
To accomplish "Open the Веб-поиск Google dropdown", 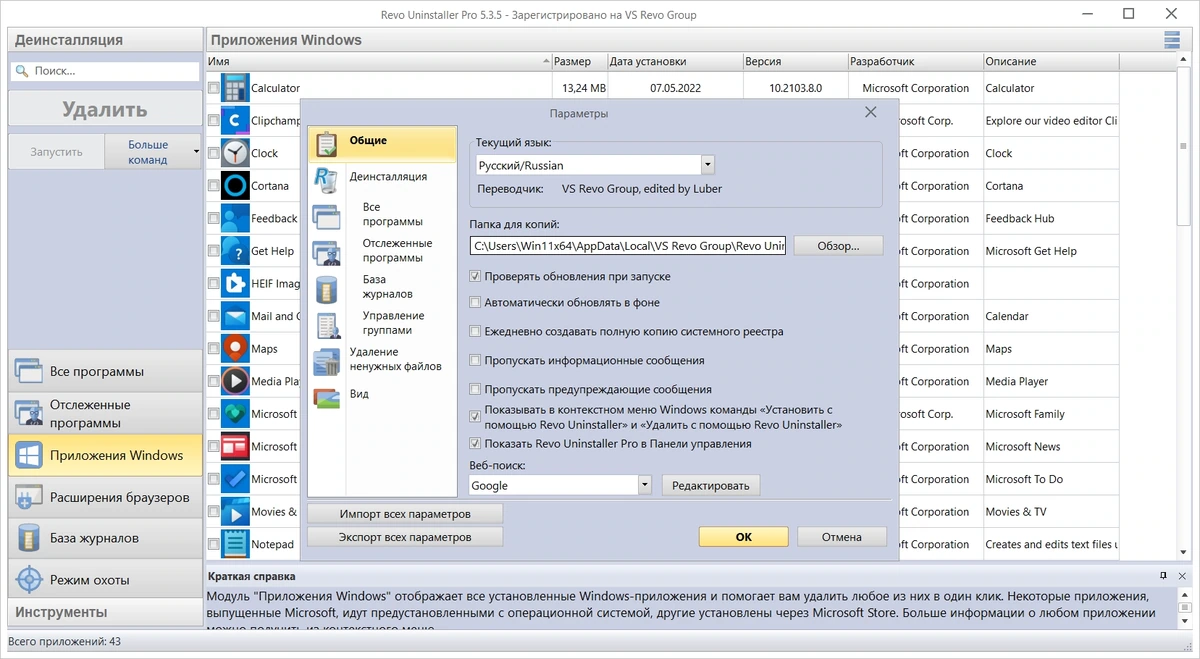I will (645, 485).
